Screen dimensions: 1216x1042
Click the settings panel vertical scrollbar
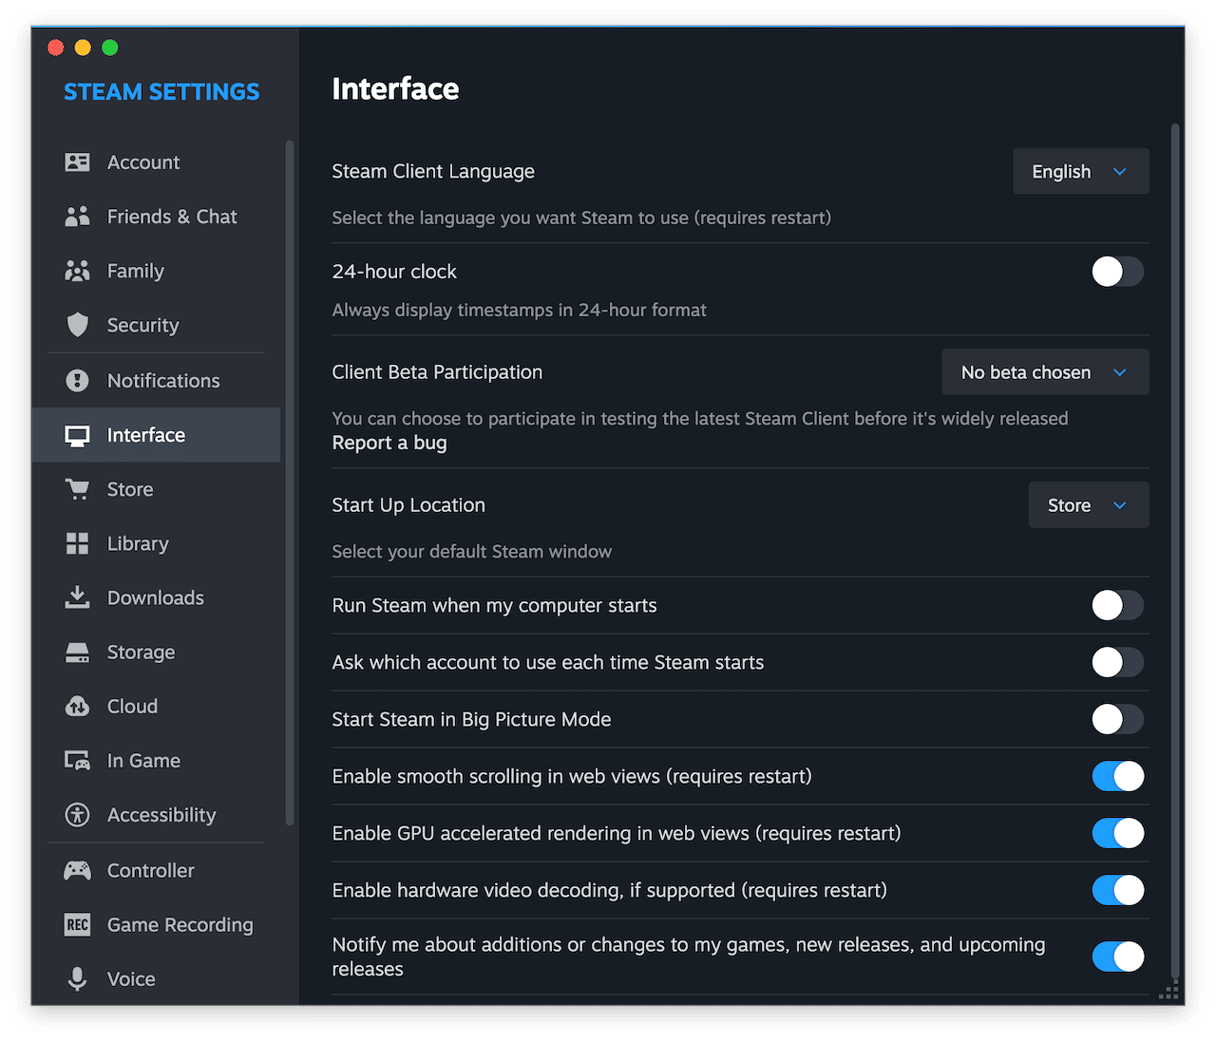1175,500
